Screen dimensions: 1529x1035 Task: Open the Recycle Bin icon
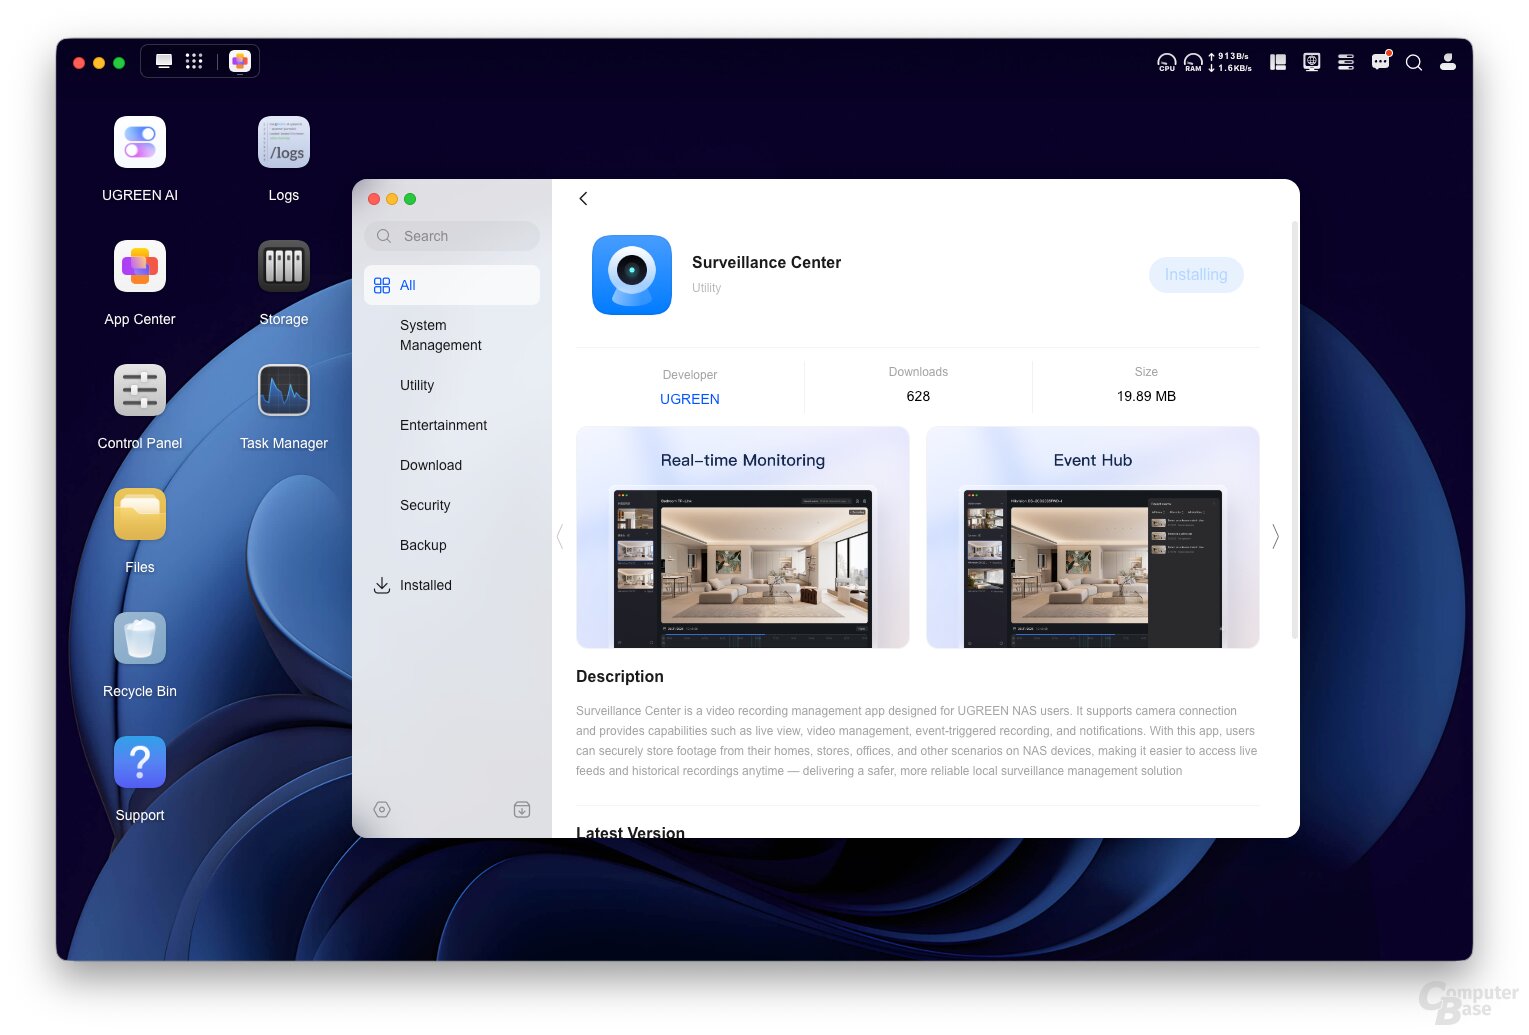coord(140,639)
